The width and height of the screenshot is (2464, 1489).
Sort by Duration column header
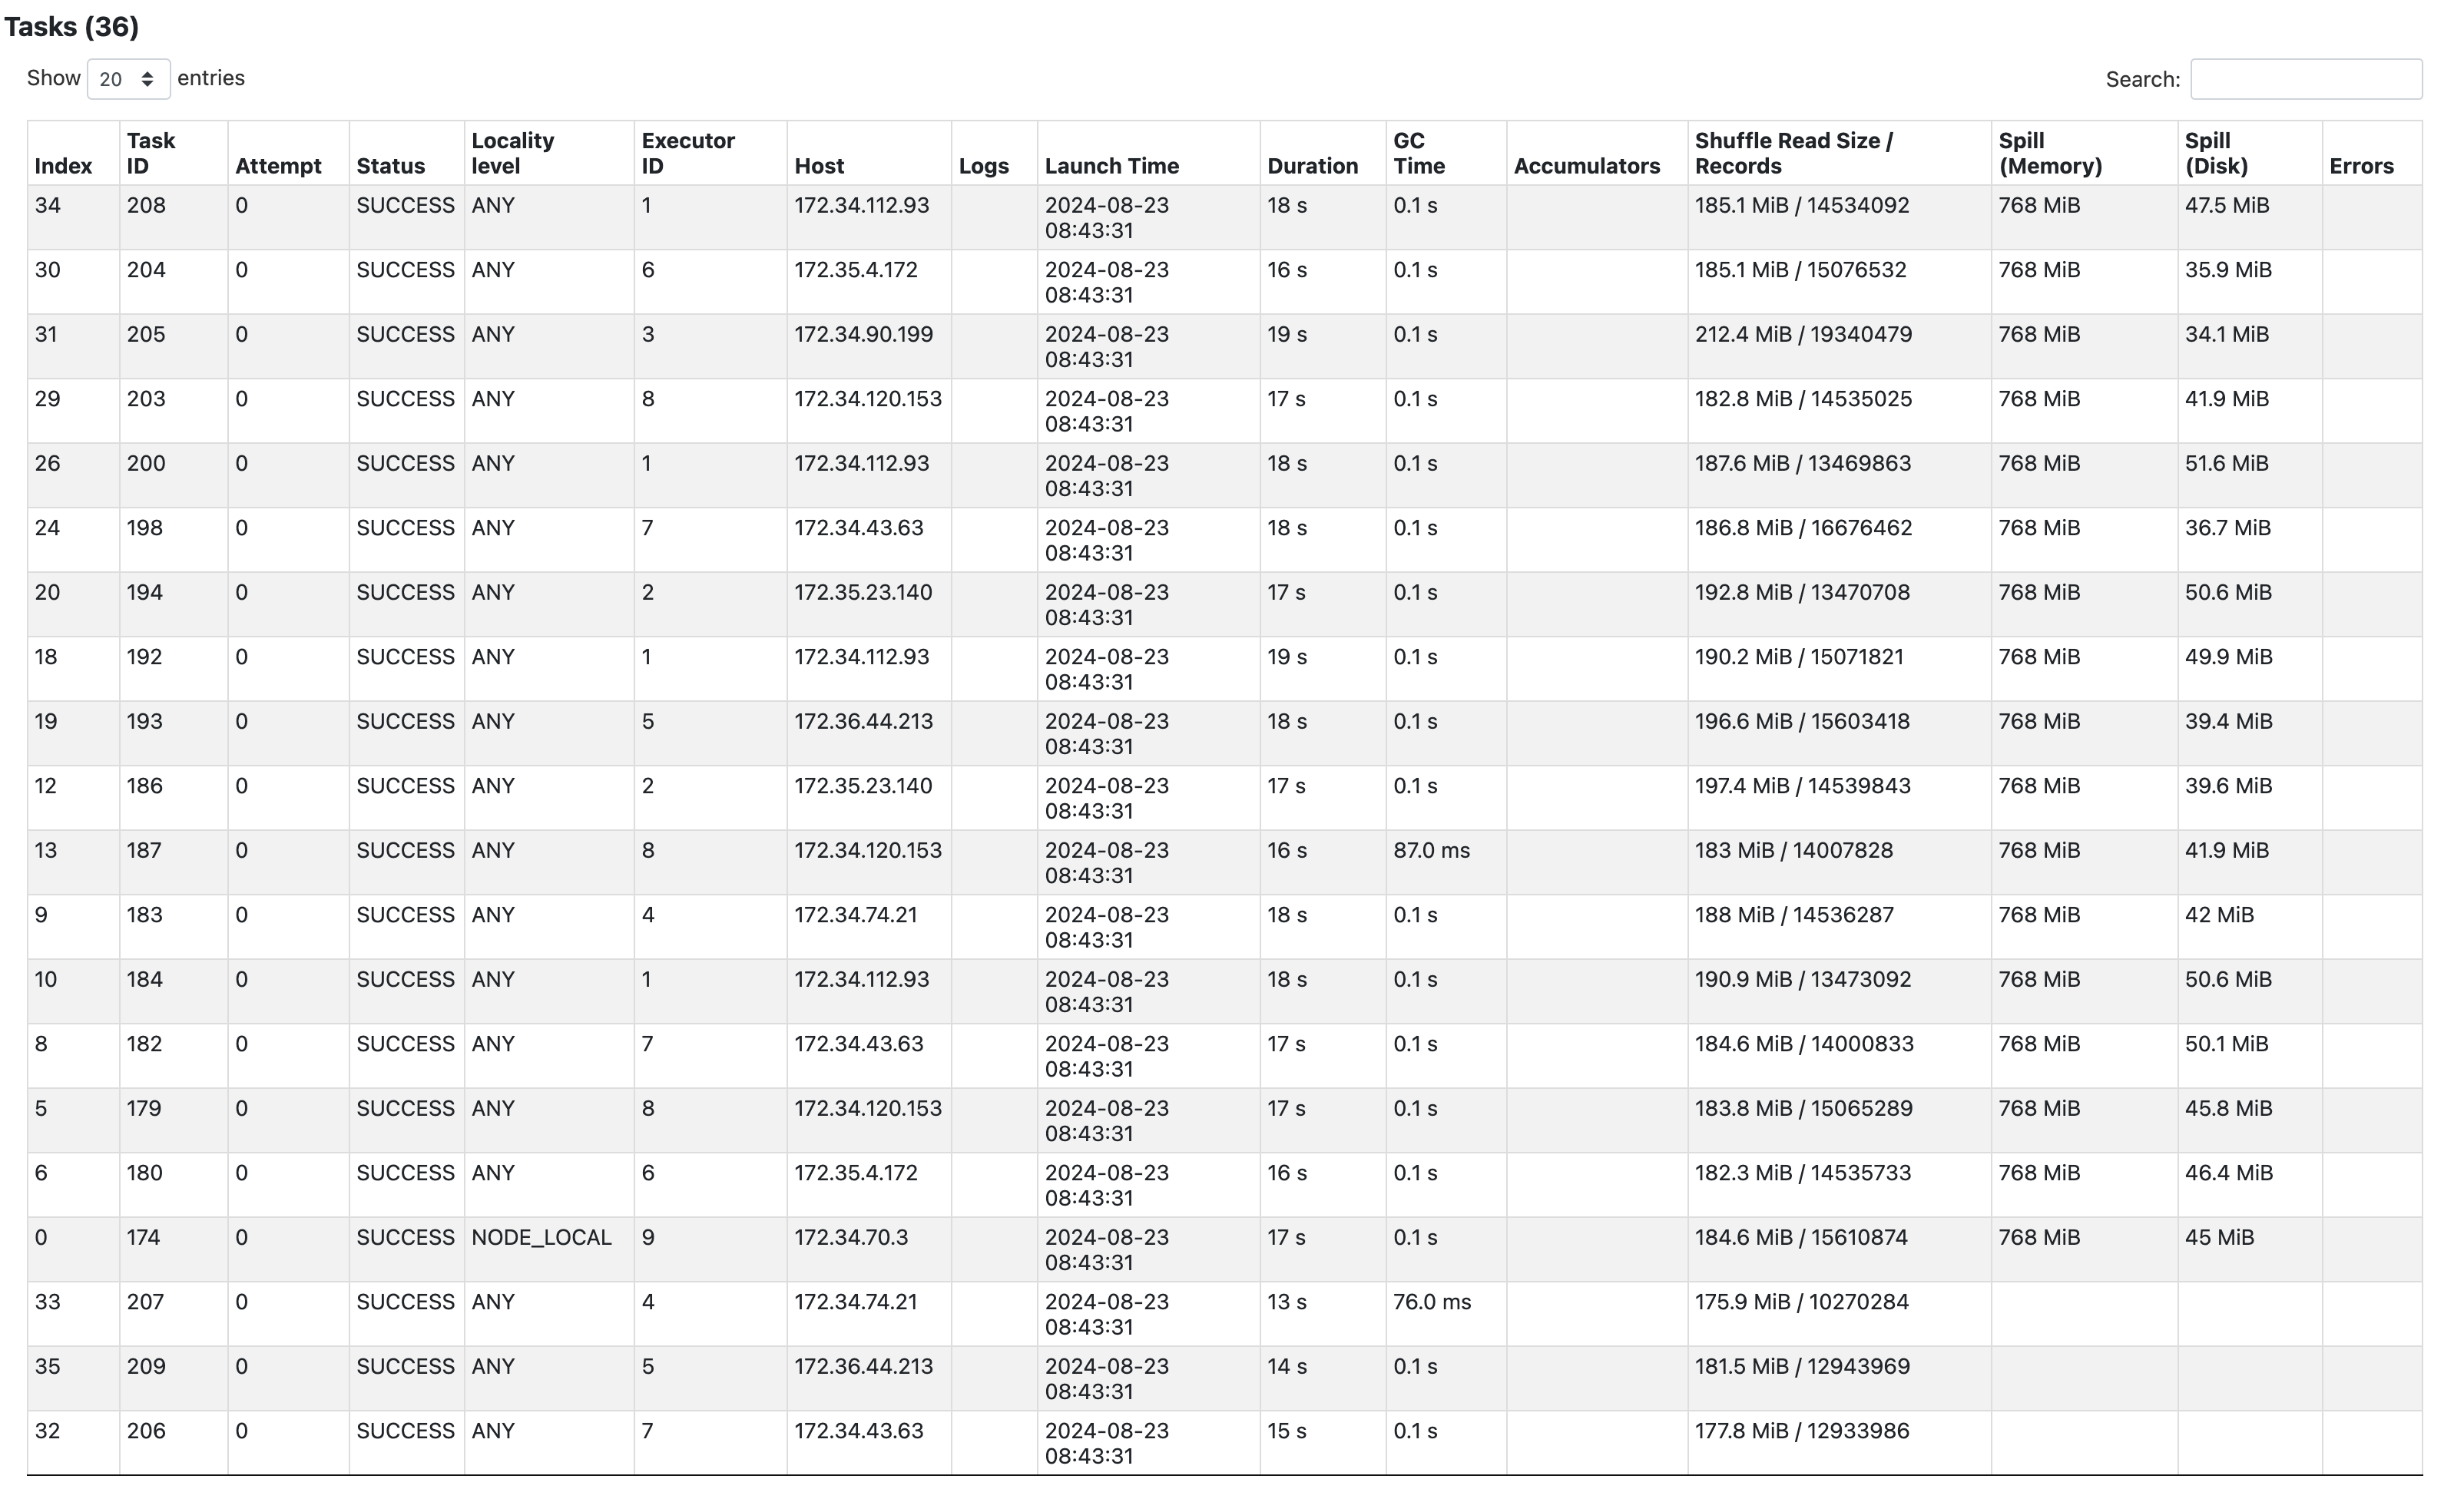(1312, 166)
